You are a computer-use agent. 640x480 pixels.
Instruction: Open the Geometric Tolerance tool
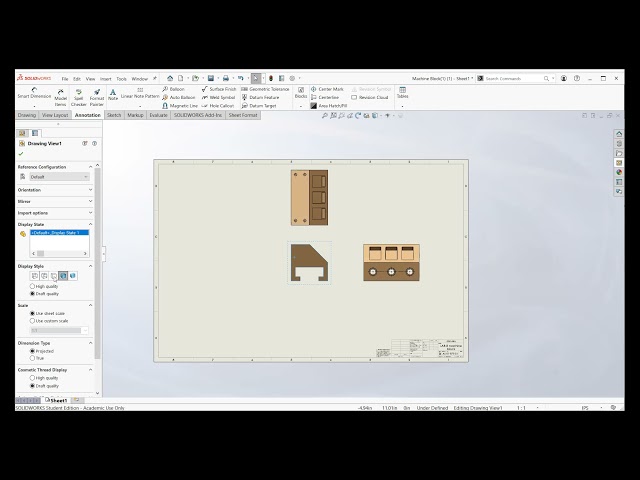coord(265,89)
